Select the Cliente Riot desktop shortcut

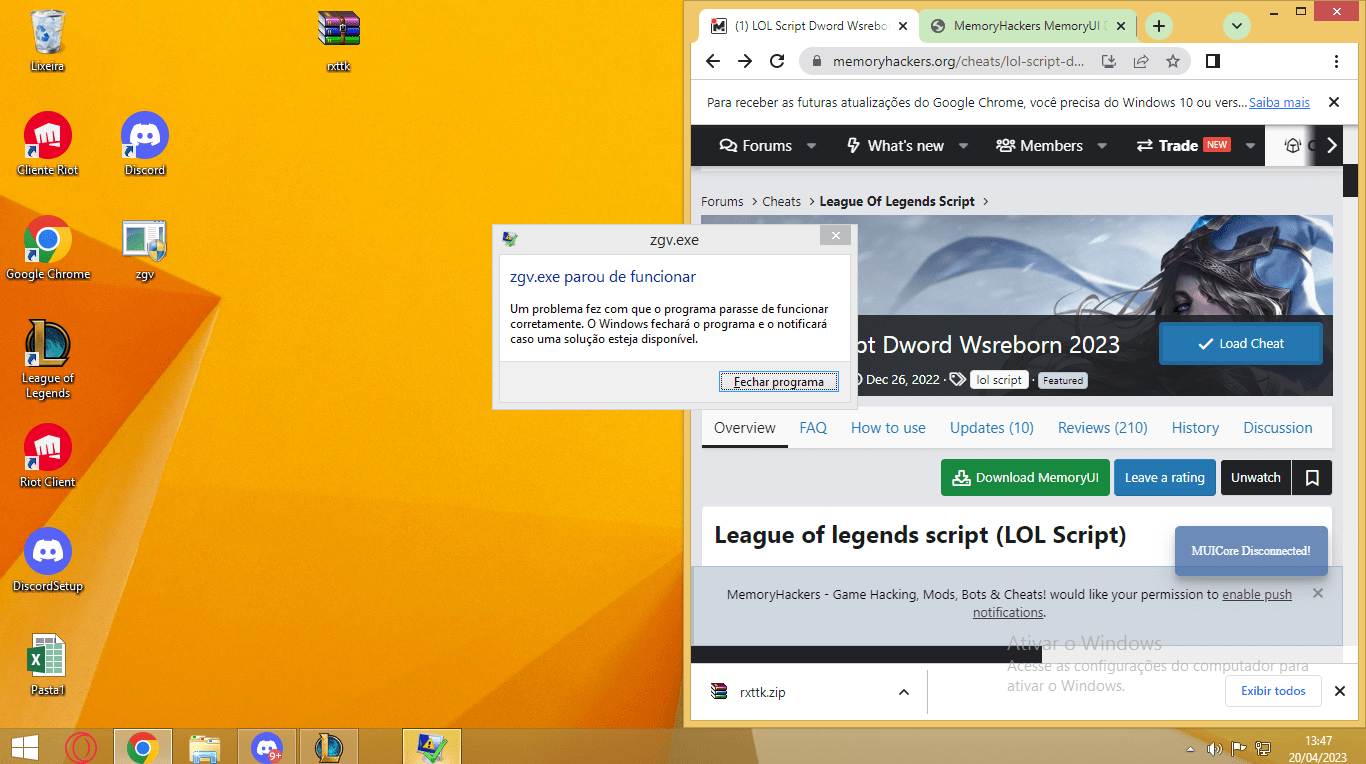[x=48, y=144]
